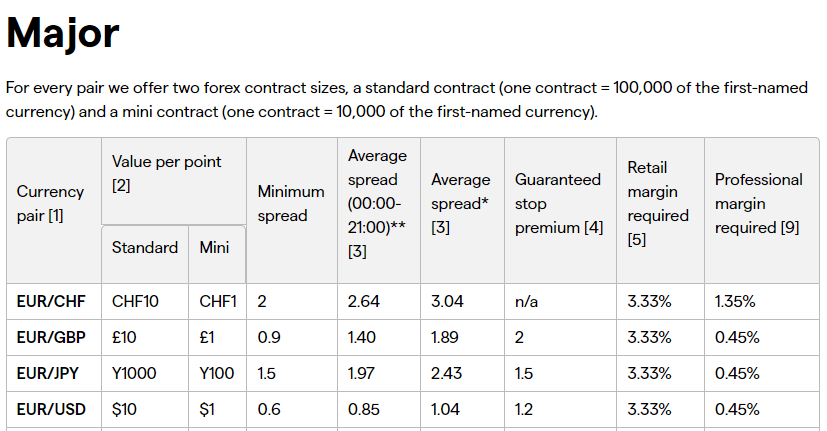Click the 1.35% professional margin cell
Image resolution: width=827 pixels, height=431 pixels.
click(x=735, y=301)
